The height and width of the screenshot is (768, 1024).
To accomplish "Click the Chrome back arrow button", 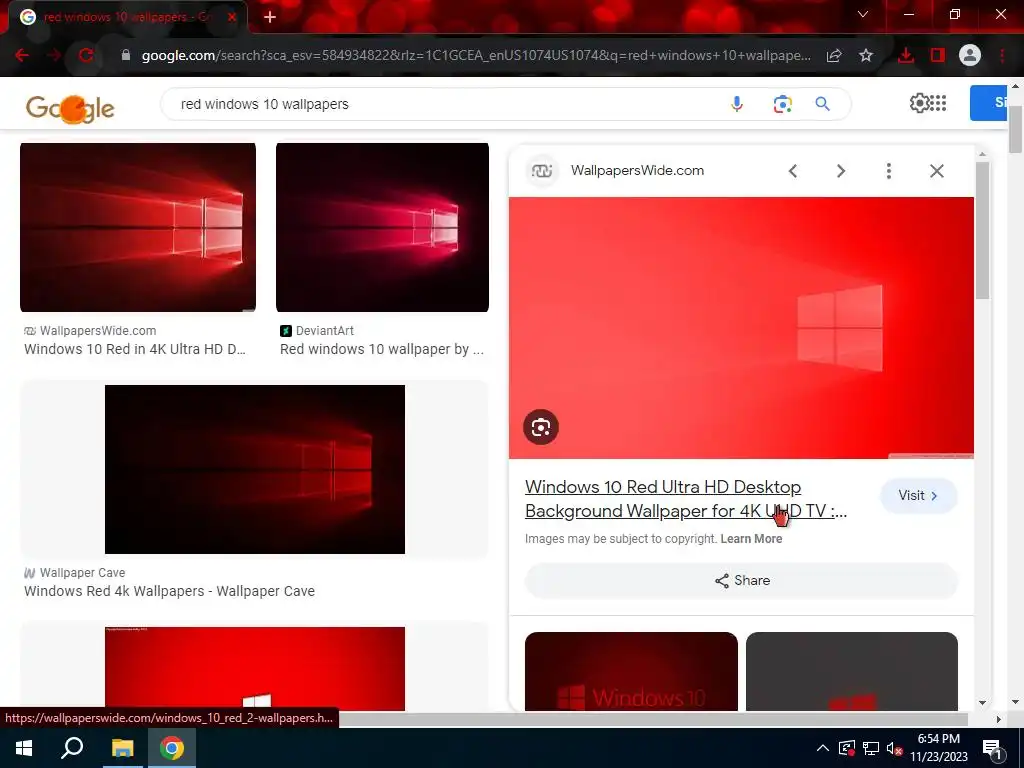I will [22, 56].
